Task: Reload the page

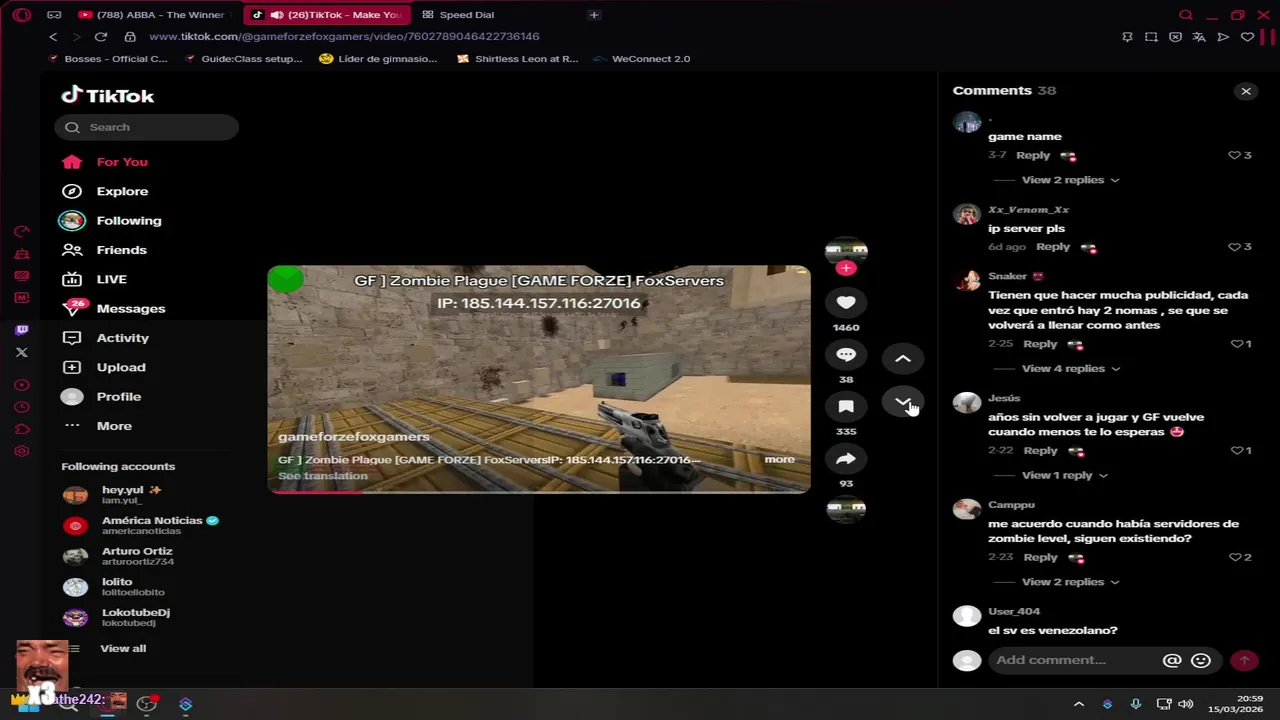Action: point(101,37)
